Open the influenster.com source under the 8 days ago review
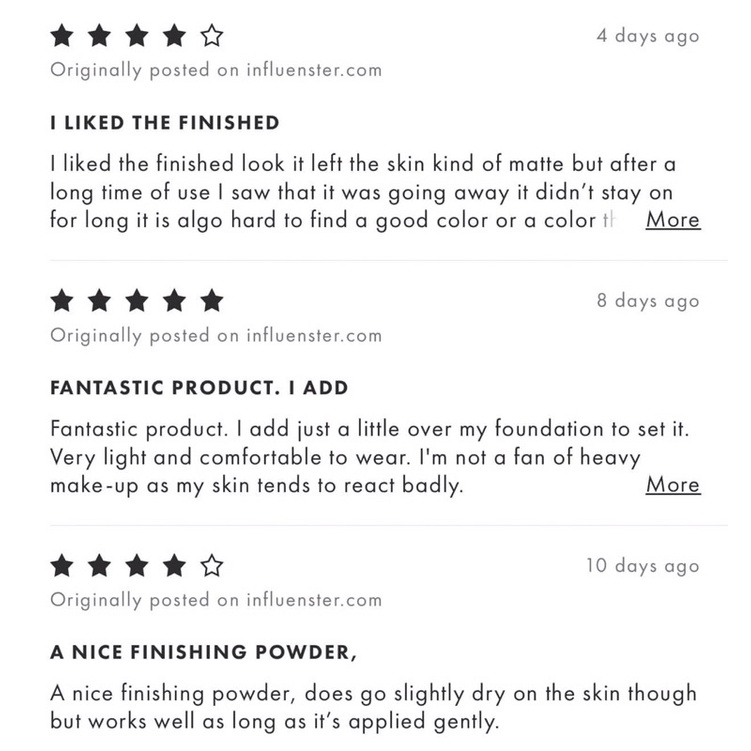Image resolution: width=751 pixels, height=751 pixels. point(314,335)
